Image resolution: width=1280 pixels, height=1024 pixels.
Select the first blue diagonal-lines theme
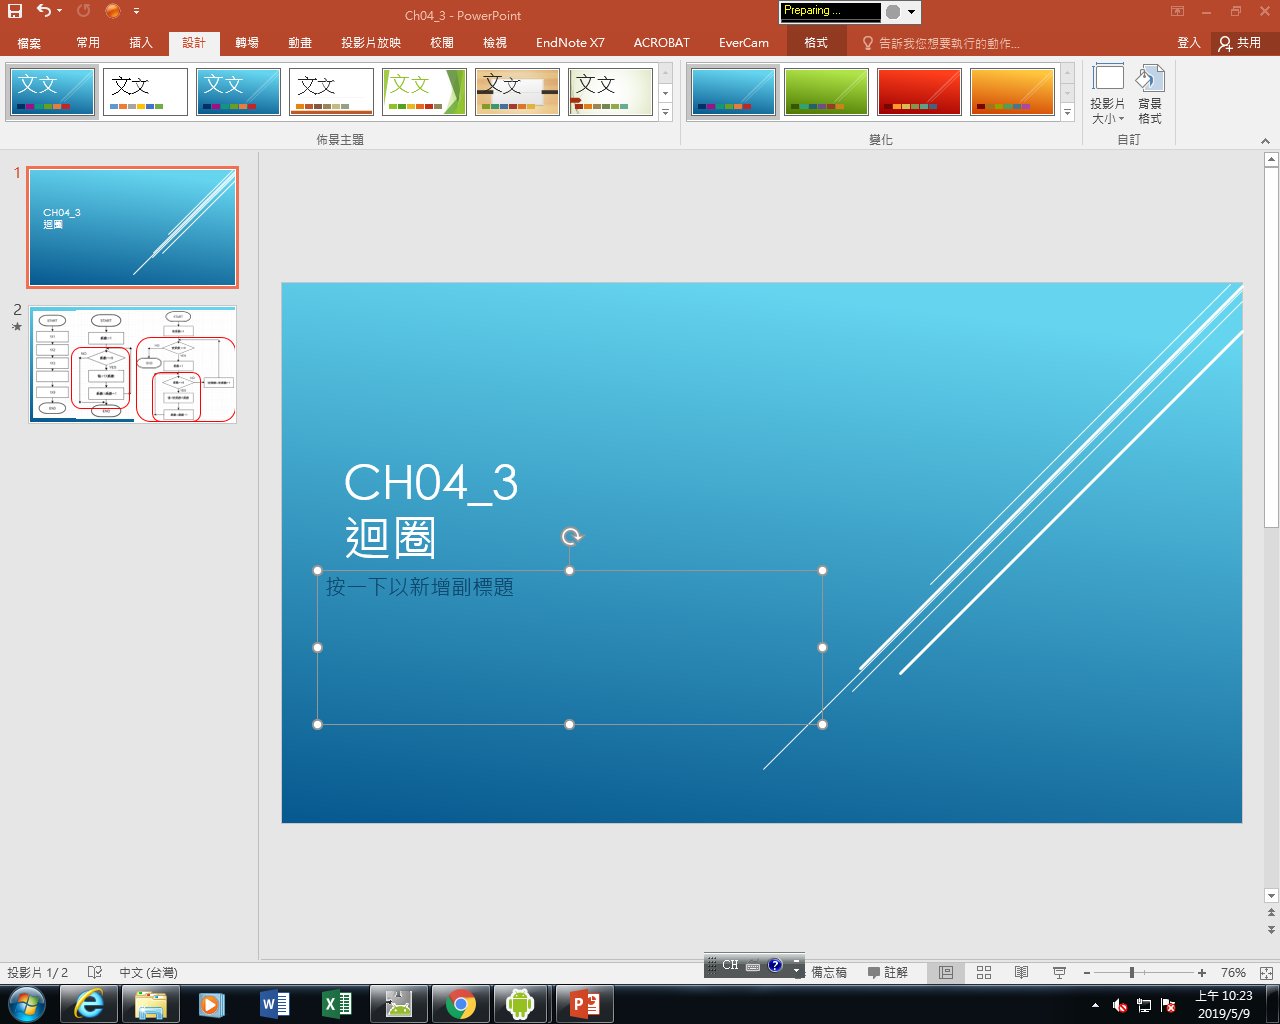(52, 92)
